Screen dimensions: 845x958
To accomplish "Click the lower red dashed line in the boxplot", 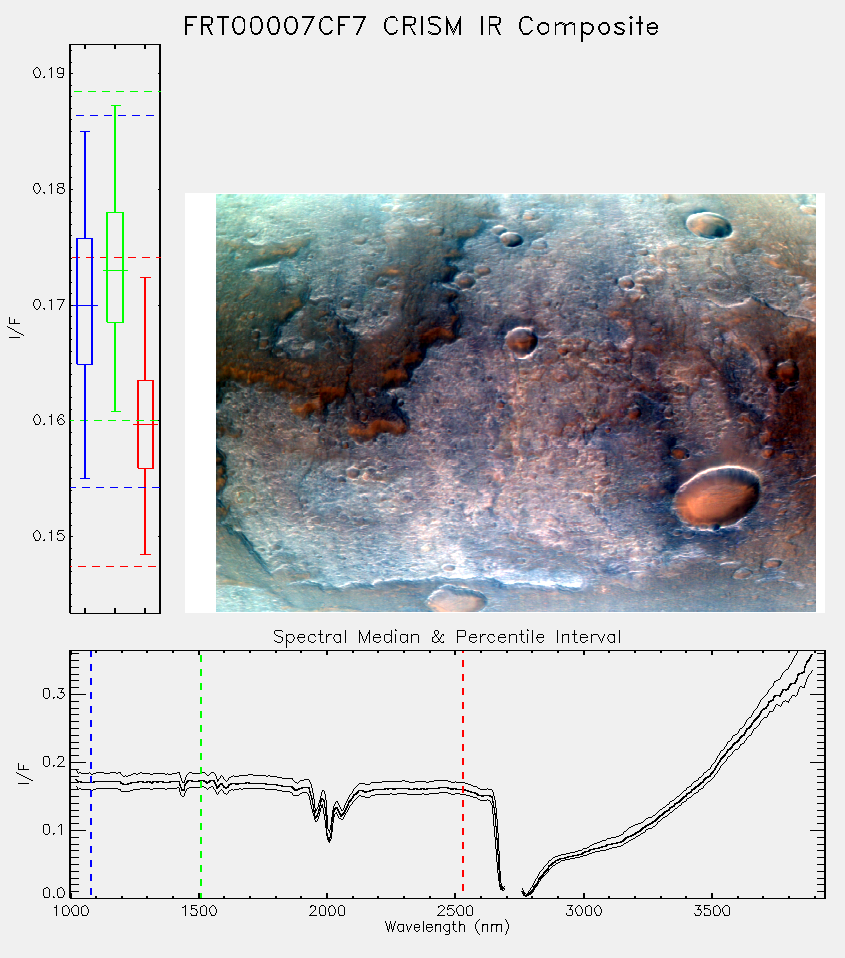I will pyautogui.click(x=114, y=566).
